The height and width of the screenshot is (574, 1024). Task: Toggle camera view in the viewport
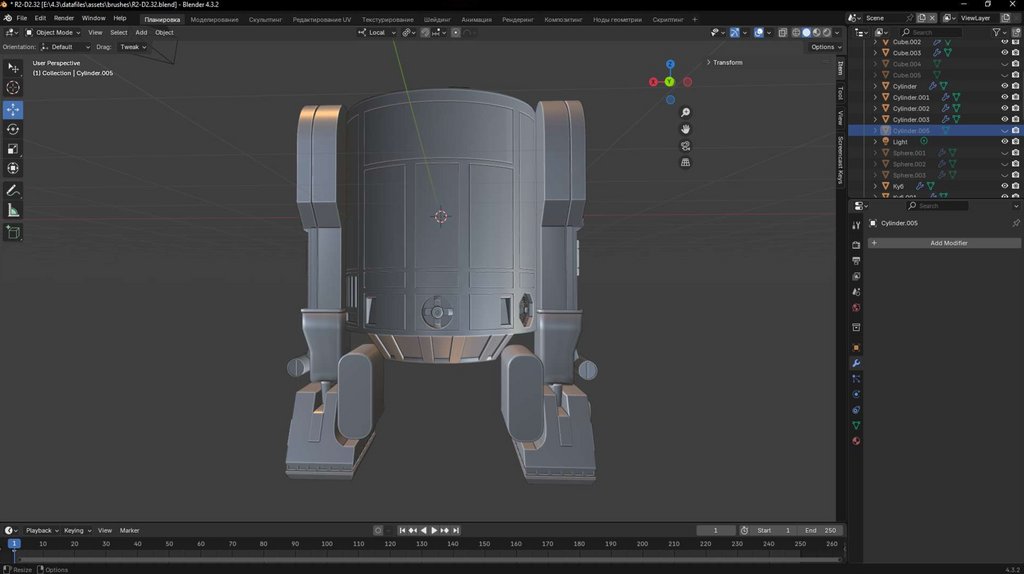point(686,145)
